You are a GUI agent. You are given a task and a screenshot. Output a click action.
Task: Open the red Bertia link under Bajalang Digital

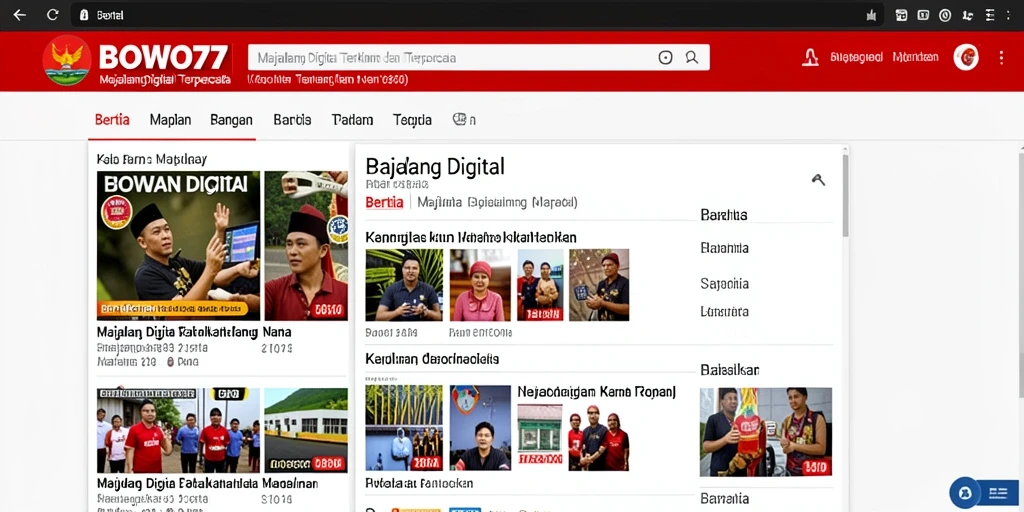point(384,202)
